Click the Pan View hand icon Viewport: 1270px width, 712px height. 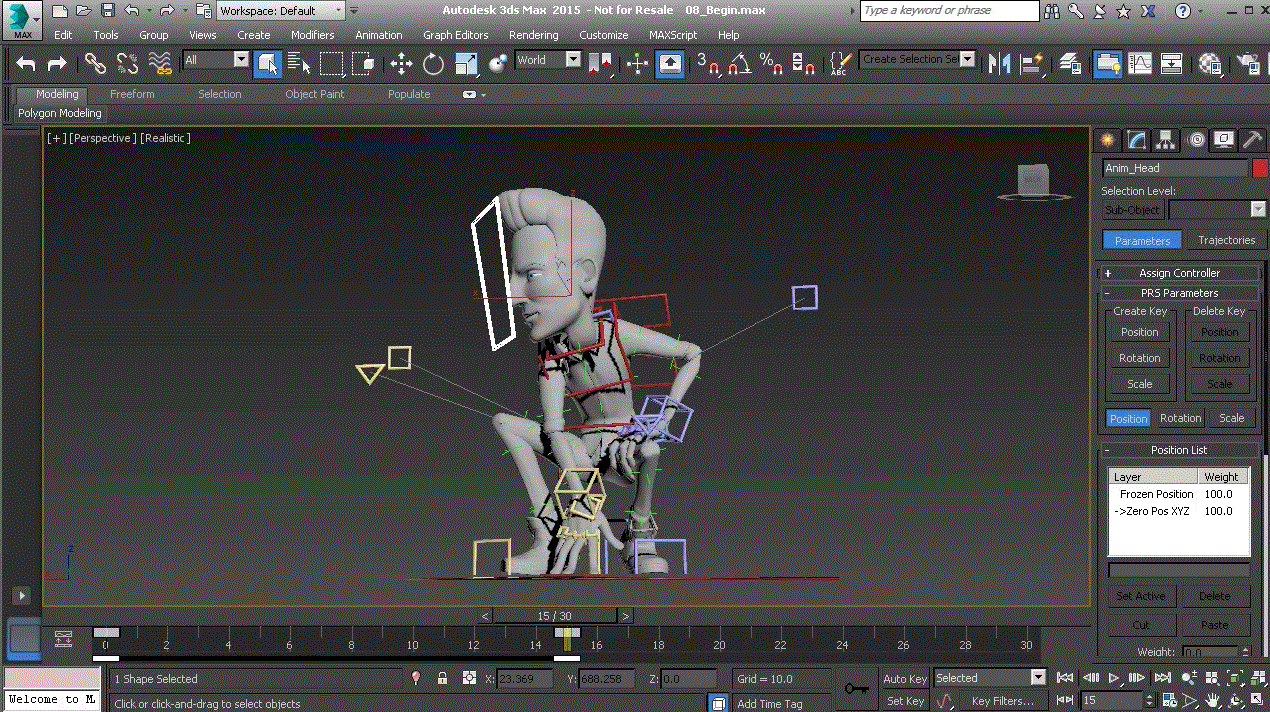point(1212,700)
